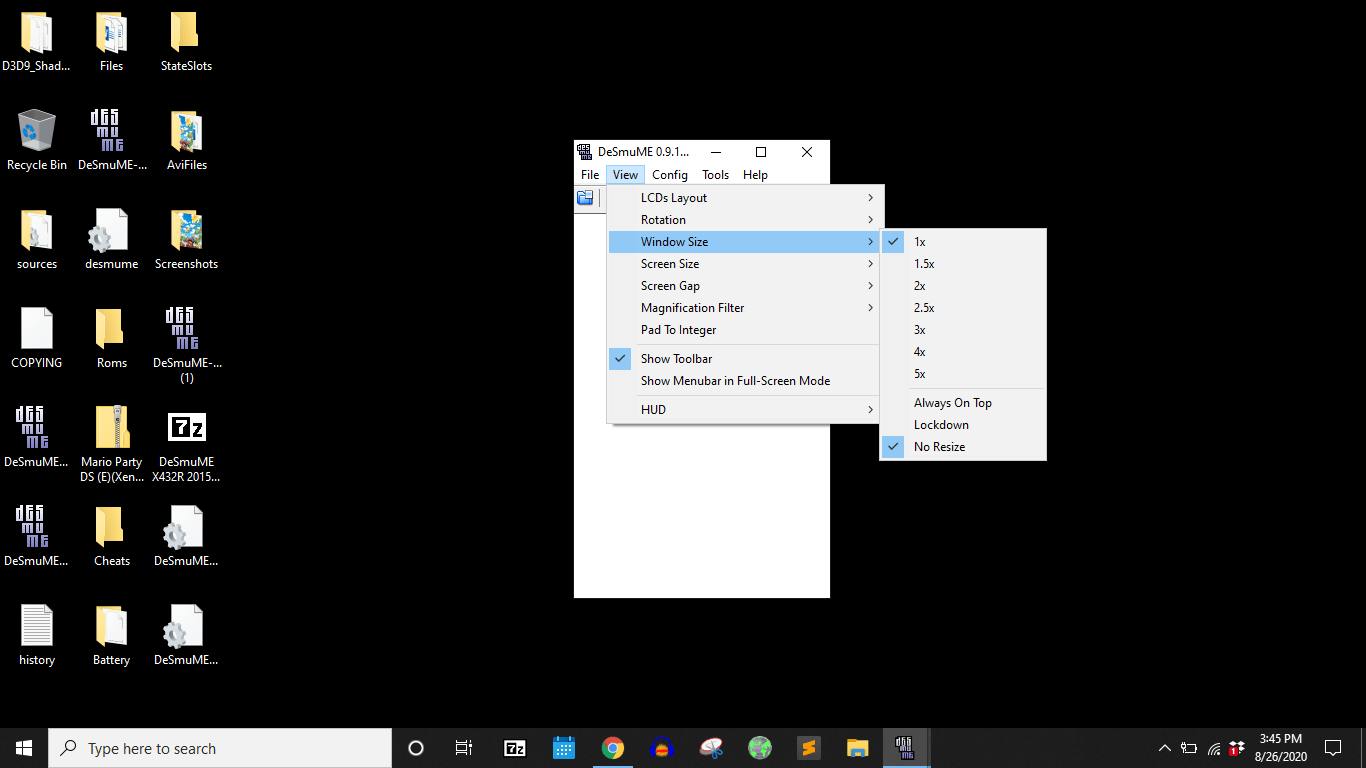Open the notification center
The height and width of the screenshot is (768, 1366).
tap(1333, 748)
